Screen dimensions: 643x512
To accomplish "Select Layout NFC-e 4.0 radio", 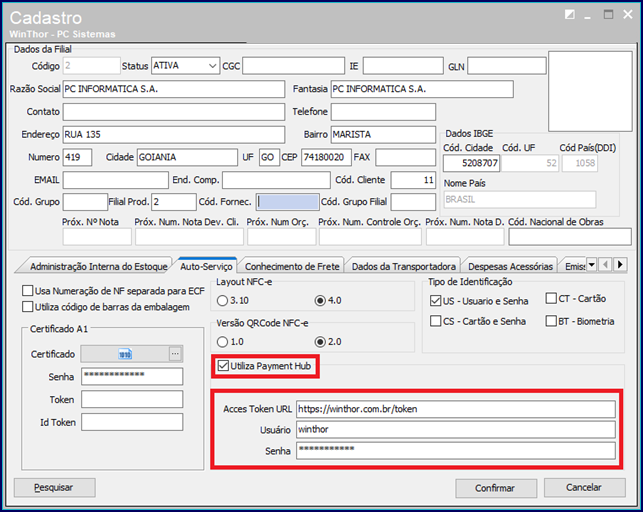I will (320, 300).
